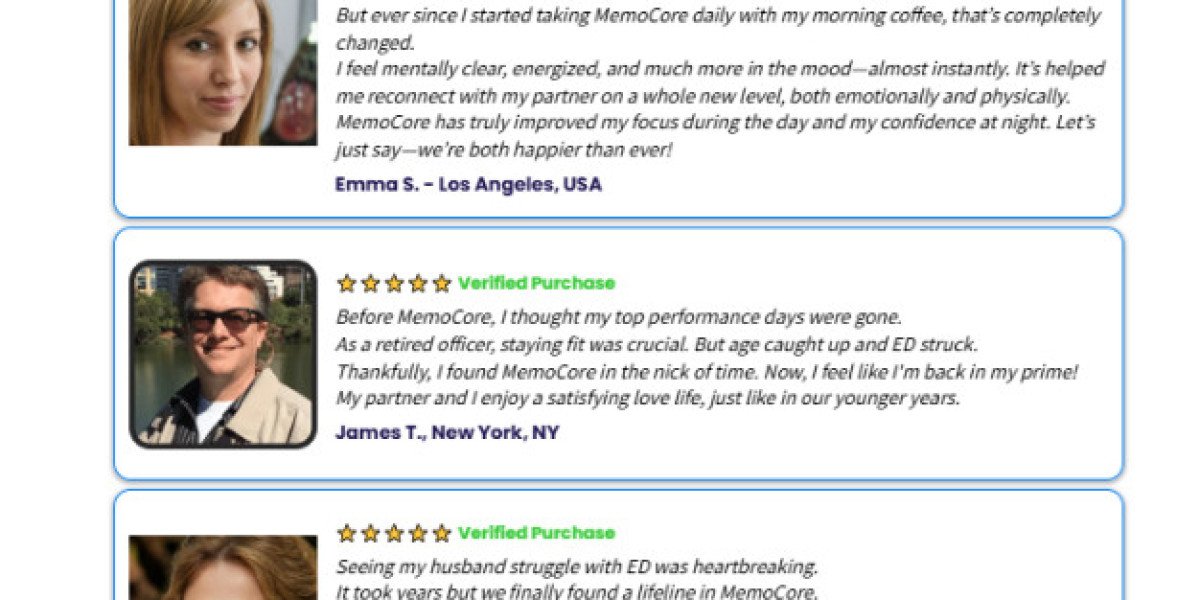The height and width of the screenshot is (600, 1200).
Task: Click third star in James T. rating
Action: click(394, 283)
